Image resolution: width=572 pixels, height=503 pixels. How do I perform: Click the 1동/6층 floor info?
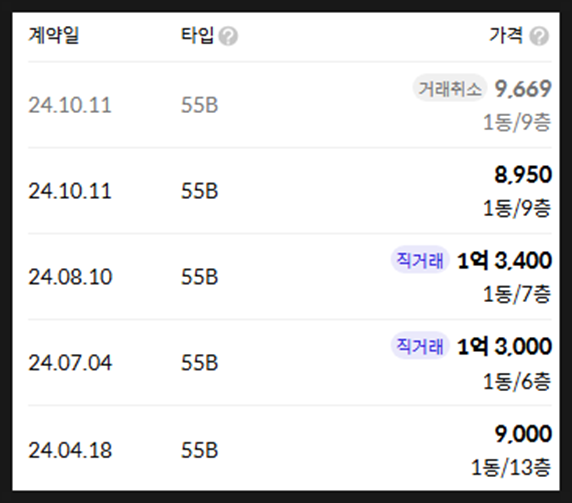517,382
